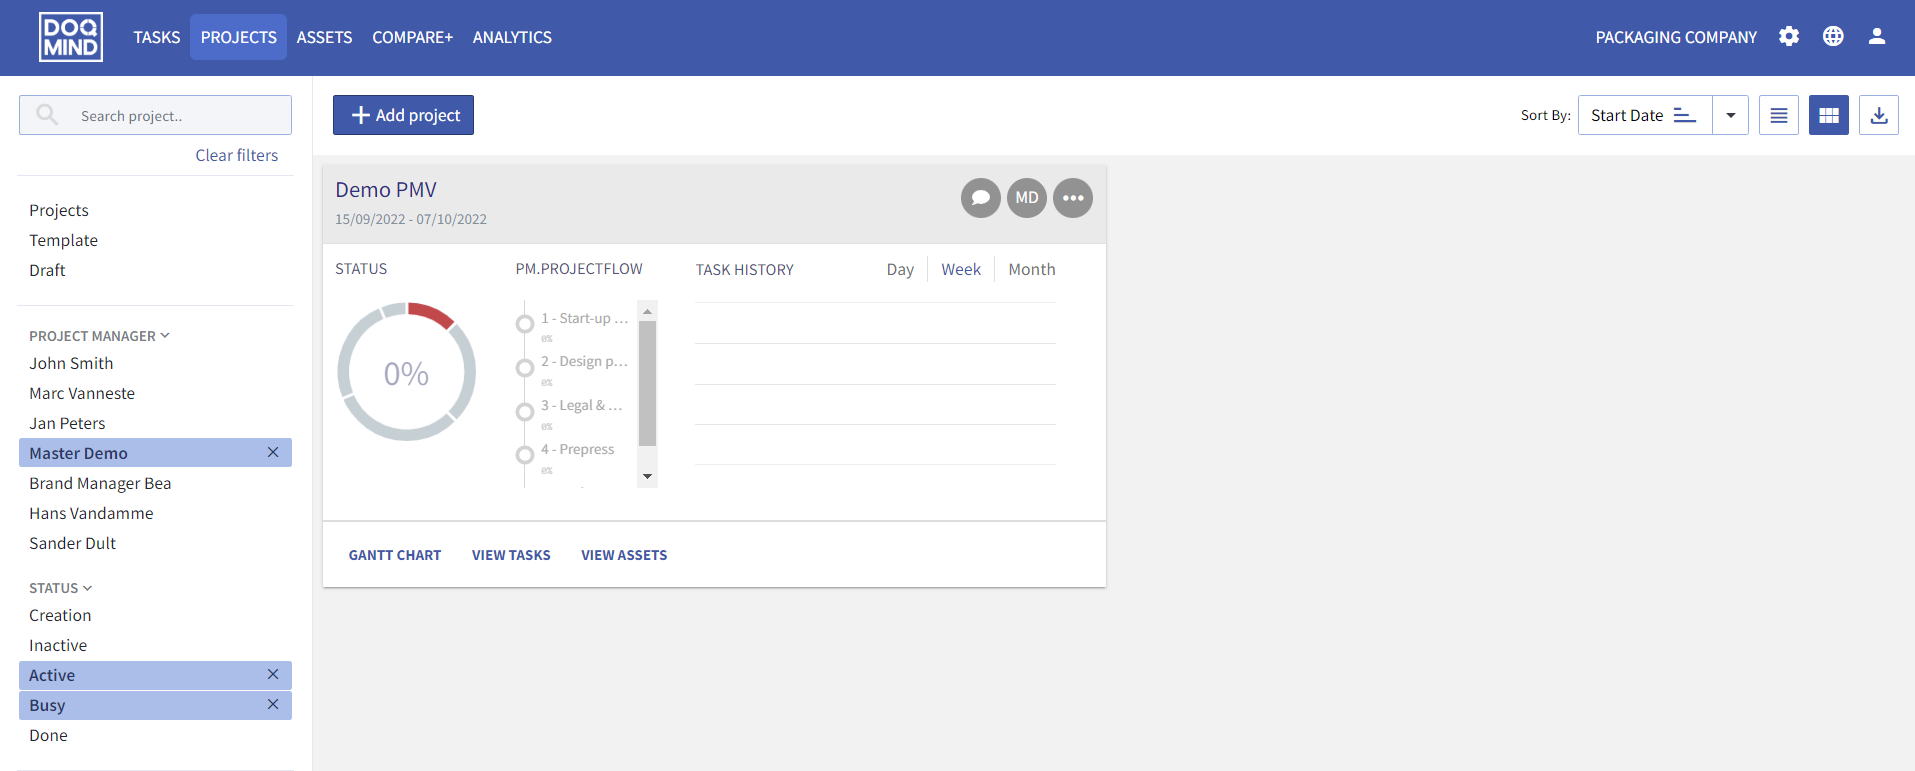Remove the Active status filter
1915x771 pixels.
click(x=273, y=675)
